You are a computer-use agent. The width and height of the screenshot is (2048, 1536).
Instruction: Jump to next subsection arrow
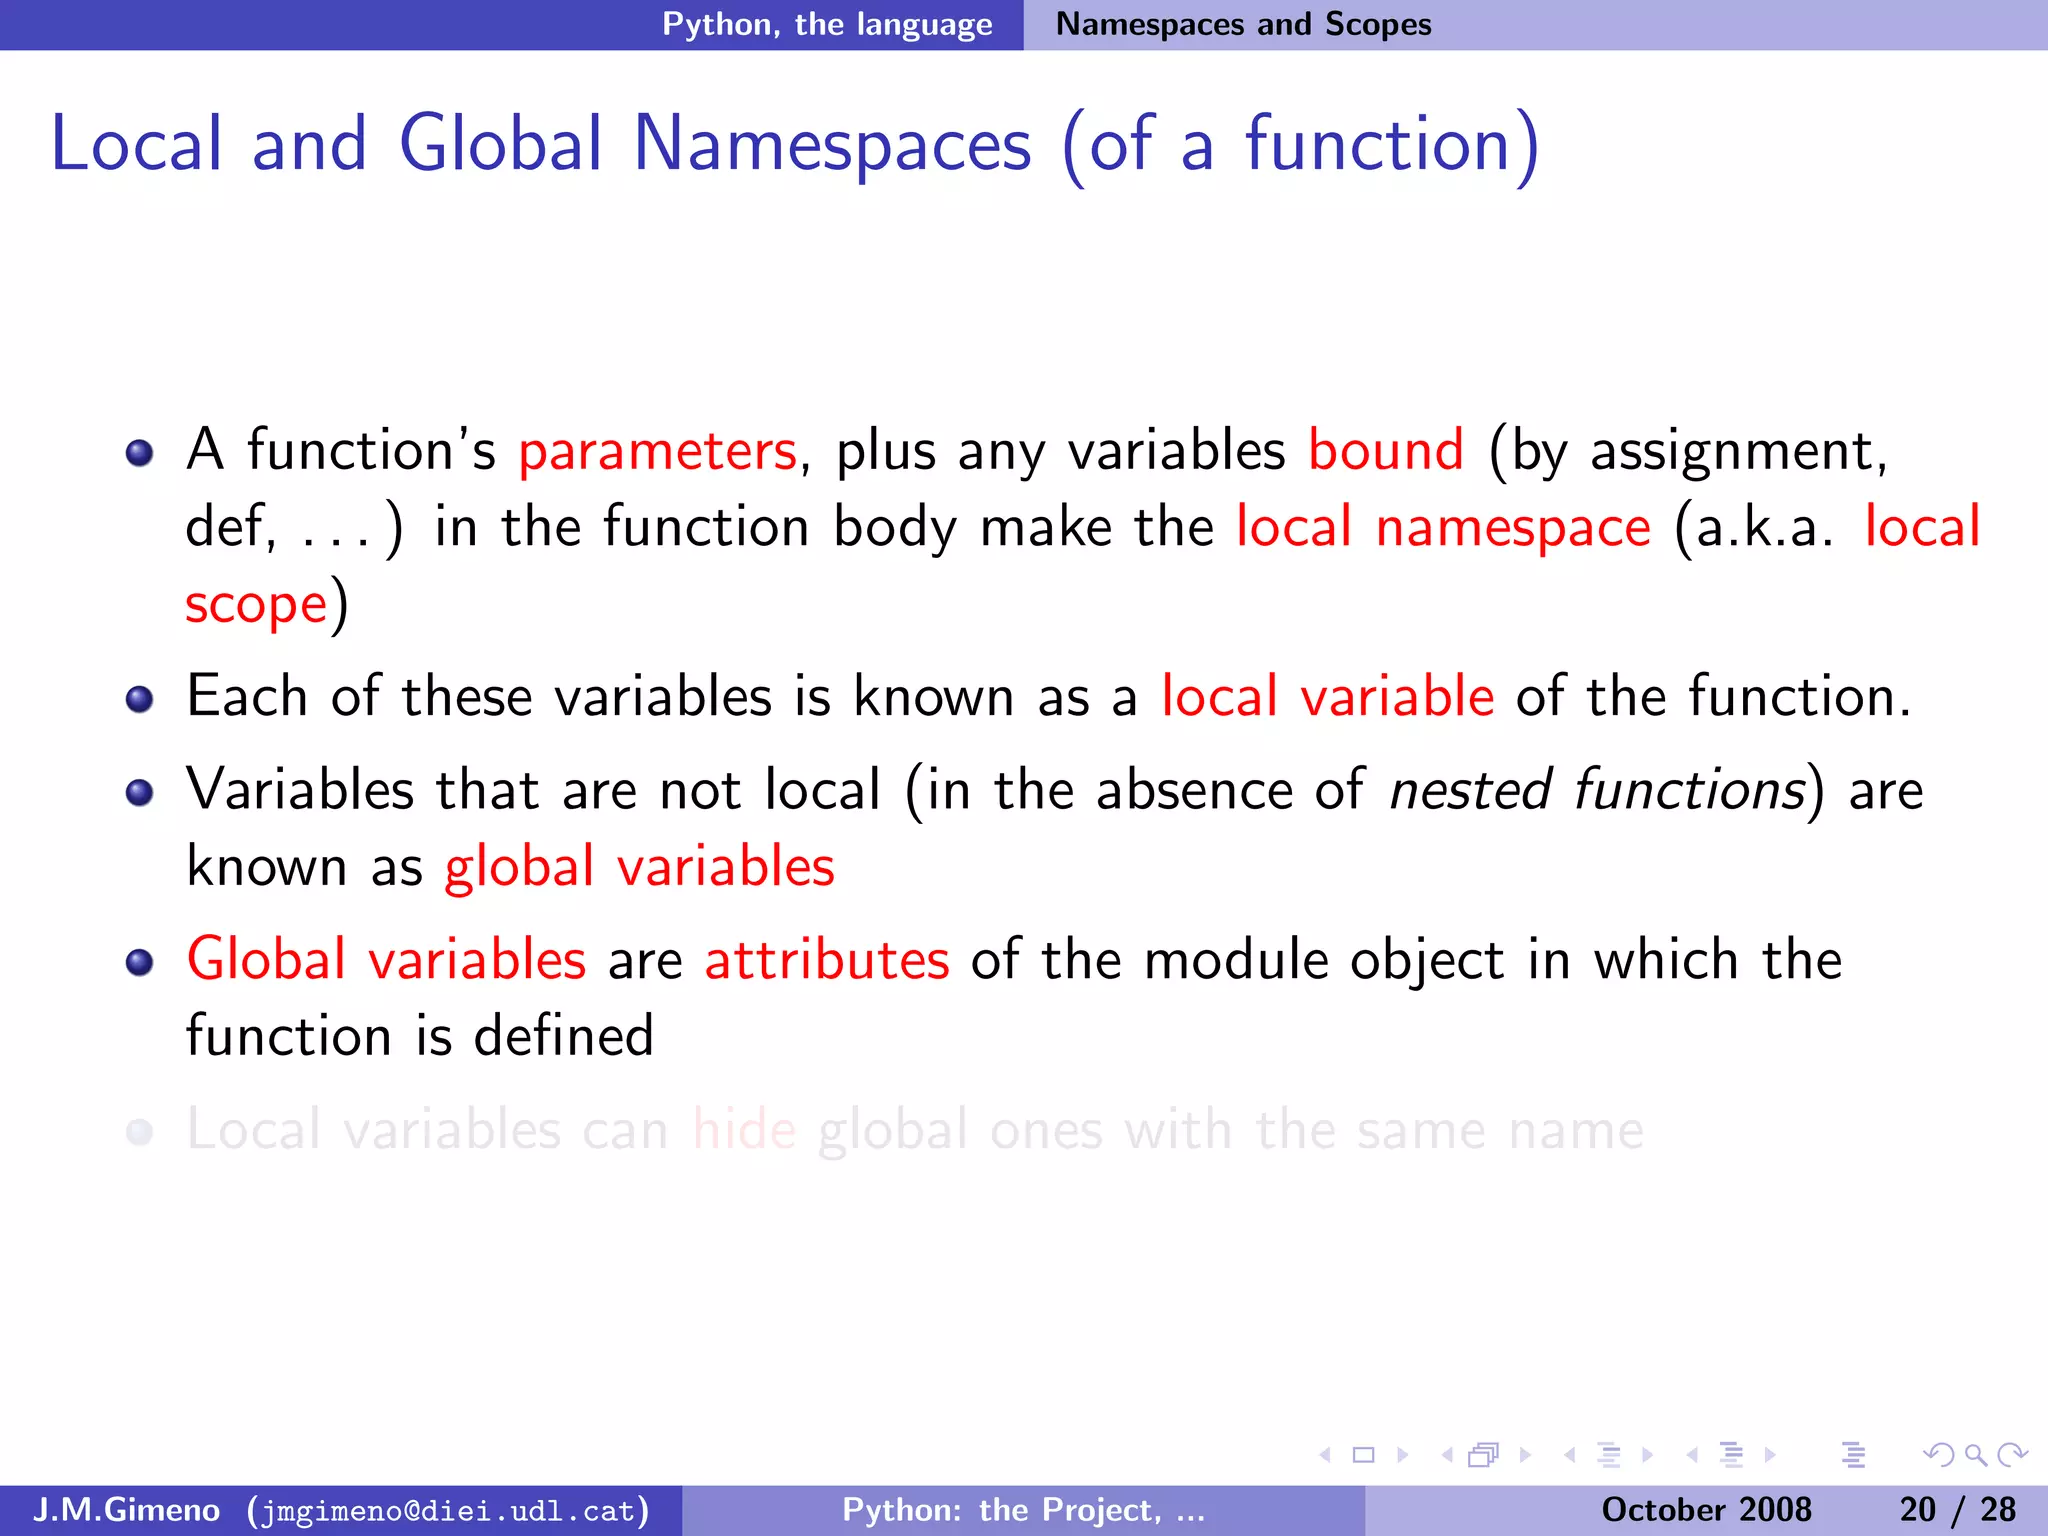(x=1648, y=1455)
